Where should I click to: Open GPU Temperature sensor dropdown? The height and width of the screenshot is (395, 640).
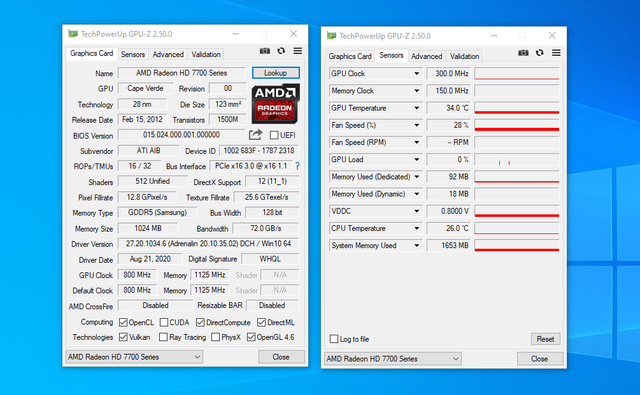pyautogui.click(x=416, y=108)
